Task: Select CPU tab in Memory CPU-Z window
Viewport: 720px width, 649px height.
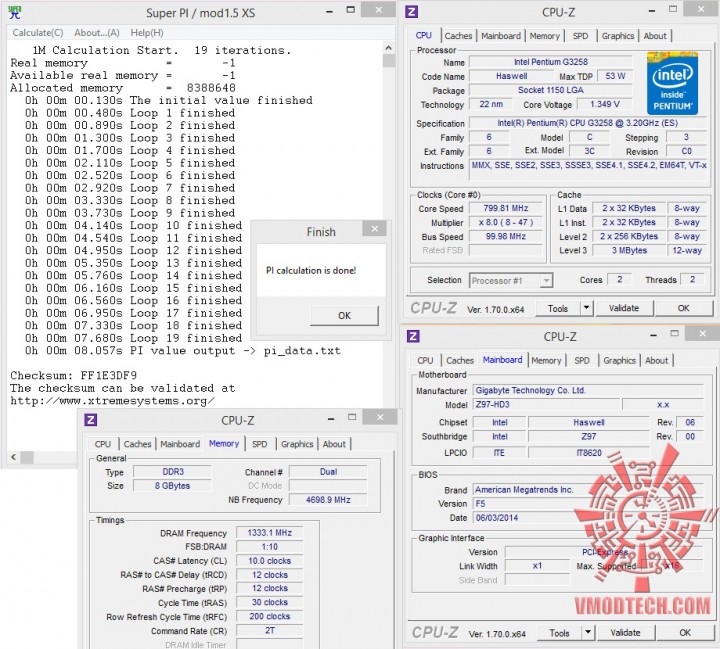Action: (x=103, y=444)
